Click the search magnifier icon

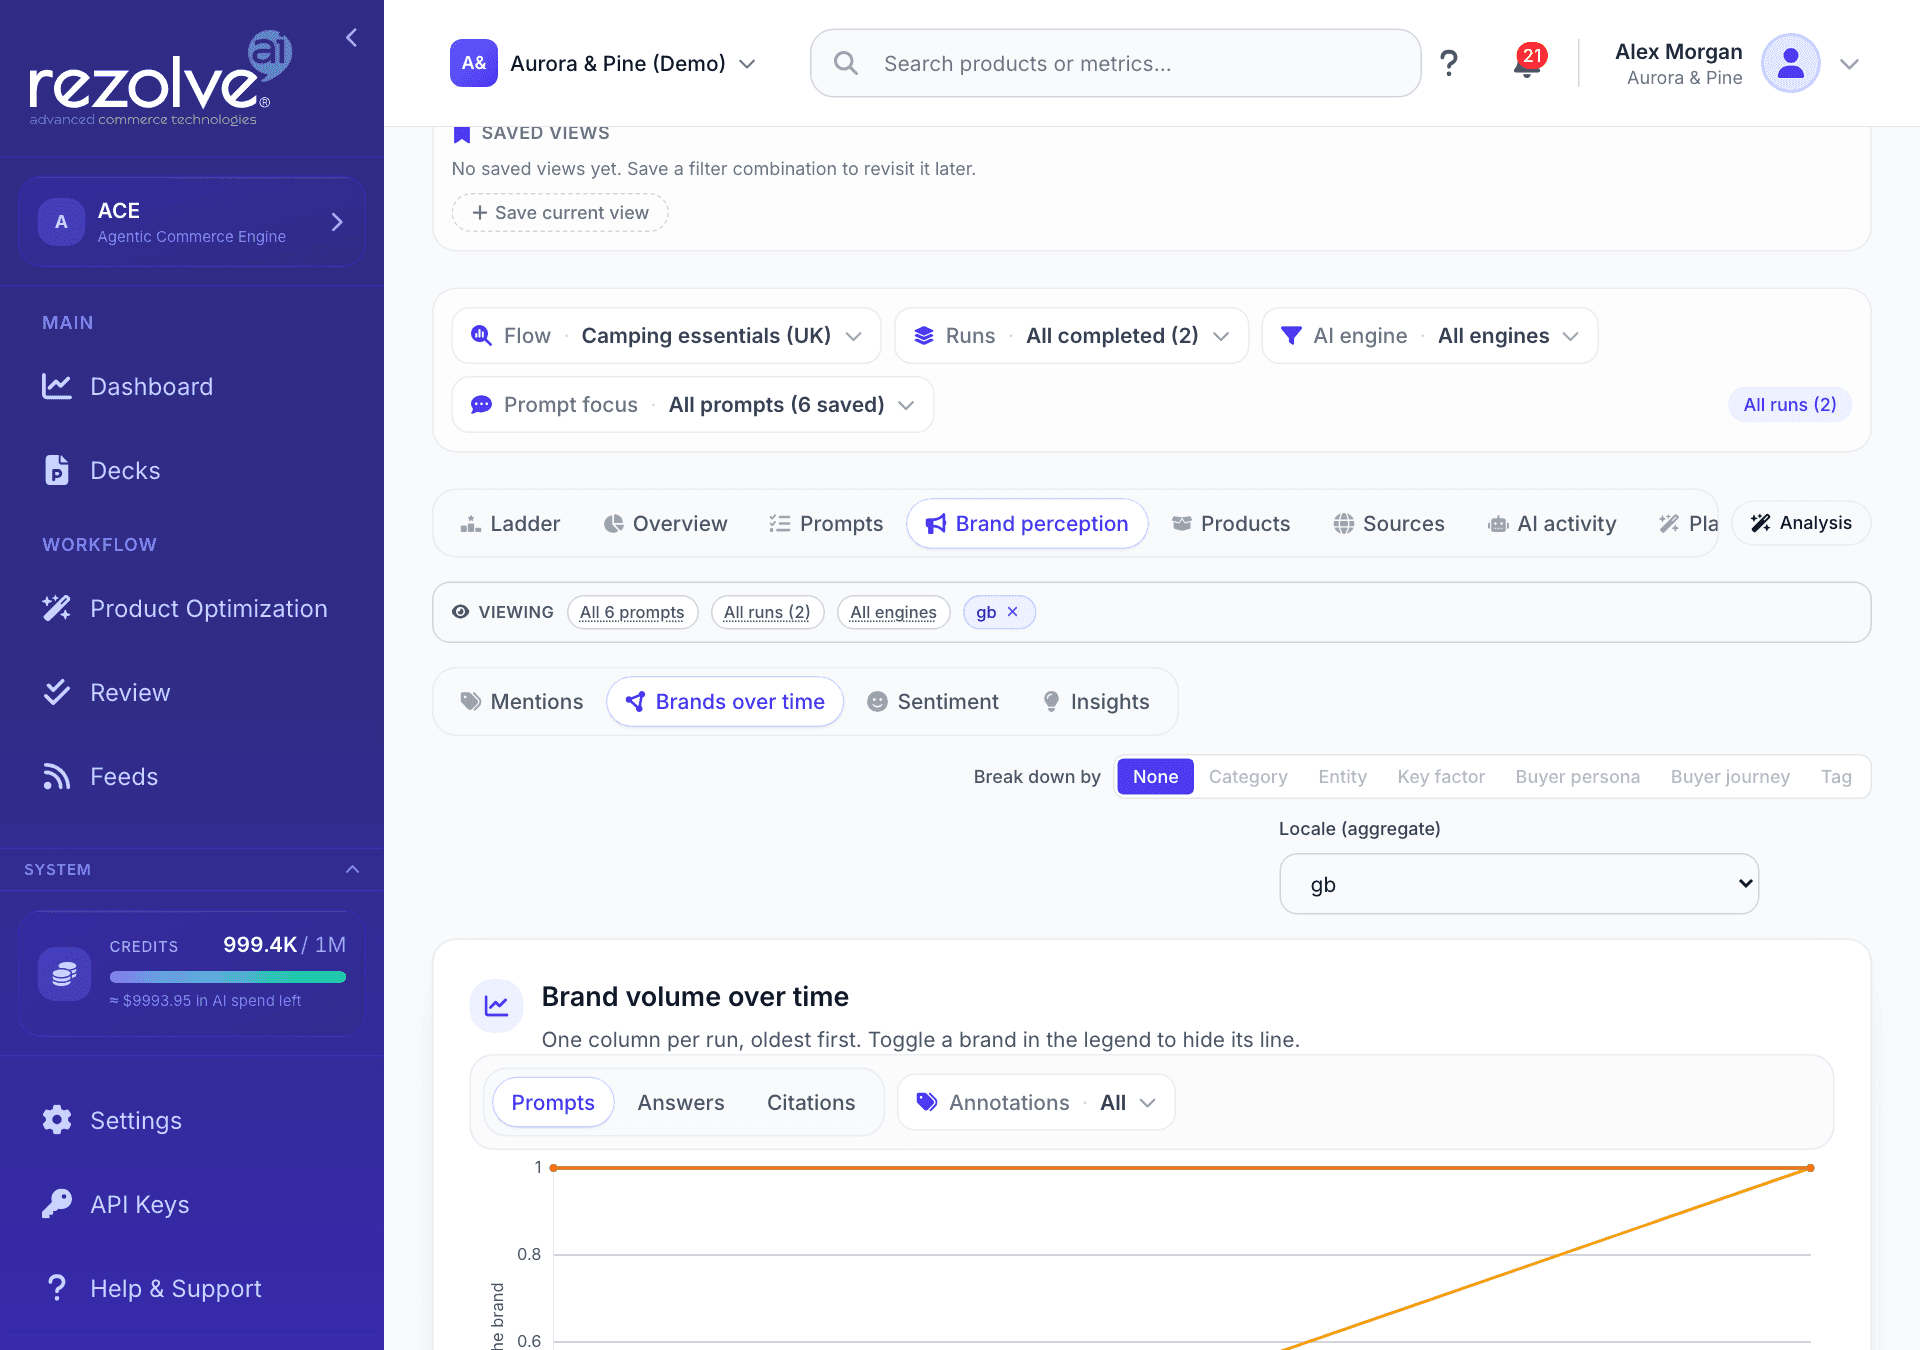(846, 63)
